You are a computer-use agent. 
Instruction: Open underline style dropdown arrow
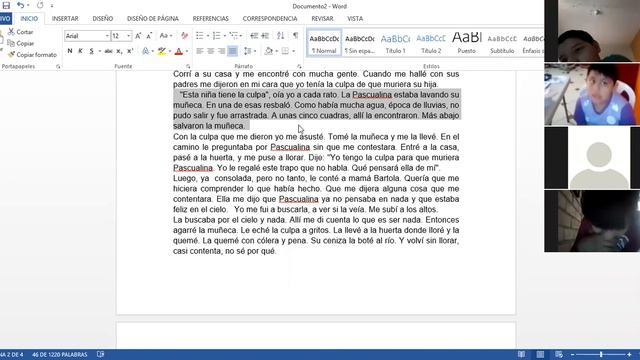point(99,51)
